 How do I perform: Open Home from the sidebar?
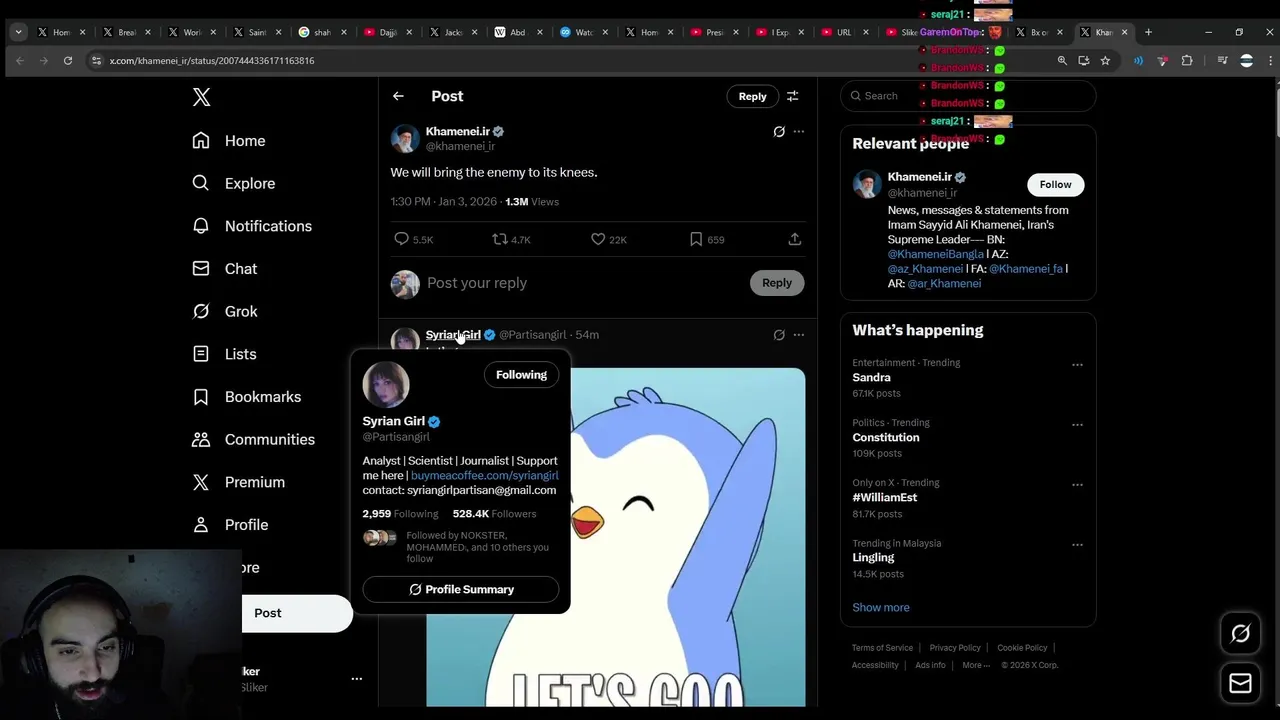[229, 141]
